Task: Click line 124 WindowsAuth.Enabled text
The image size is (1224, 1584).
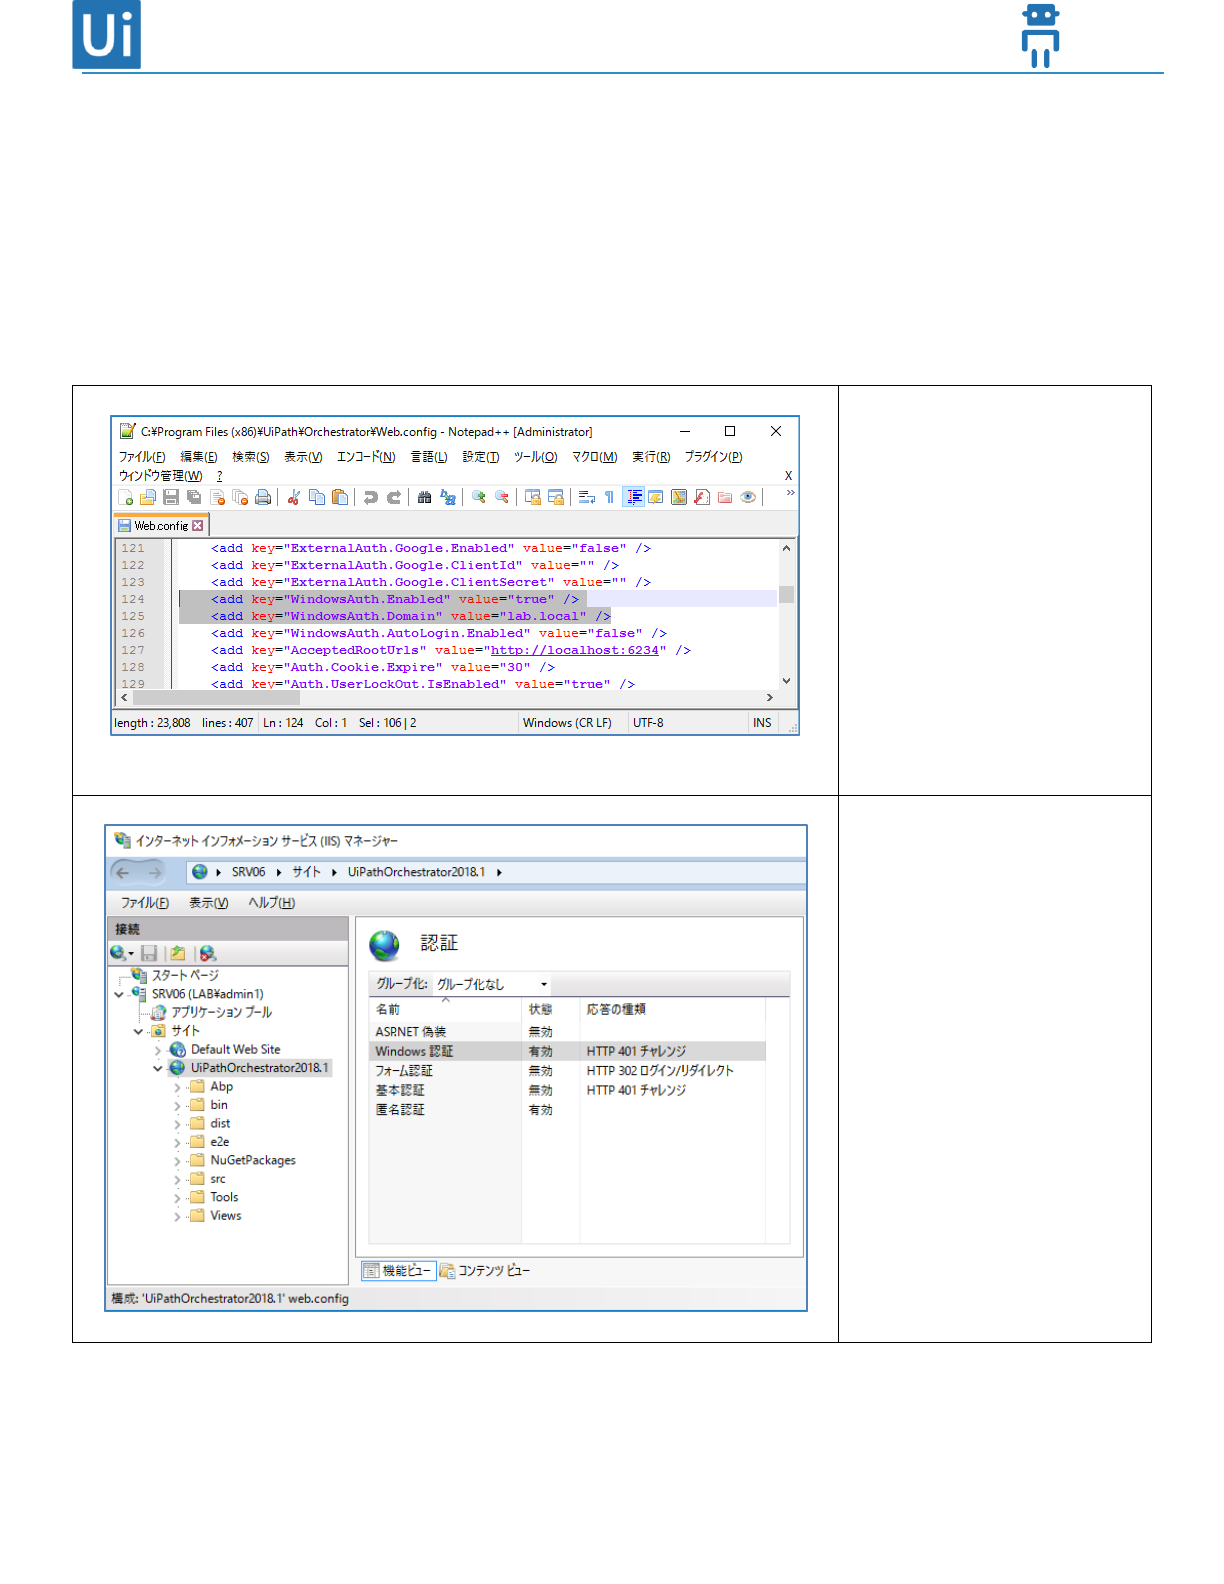Action: tap(394, 599)
